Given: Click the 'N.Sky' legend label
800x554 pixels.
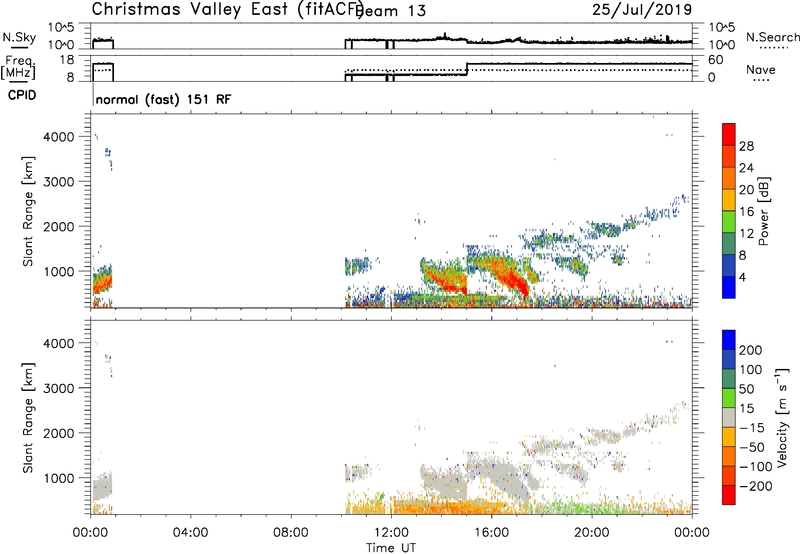Looking at the screenshot, I should click(19, 37).
